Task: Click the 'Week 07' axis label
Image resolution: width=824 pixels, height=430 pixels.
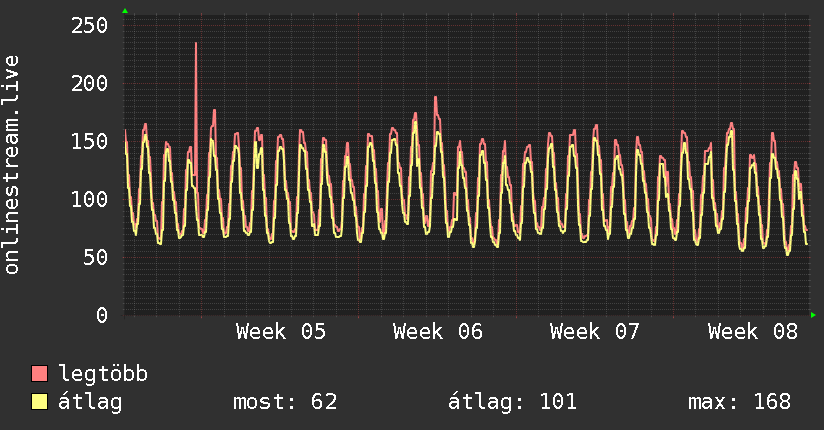Action: [x=595, y=332]
